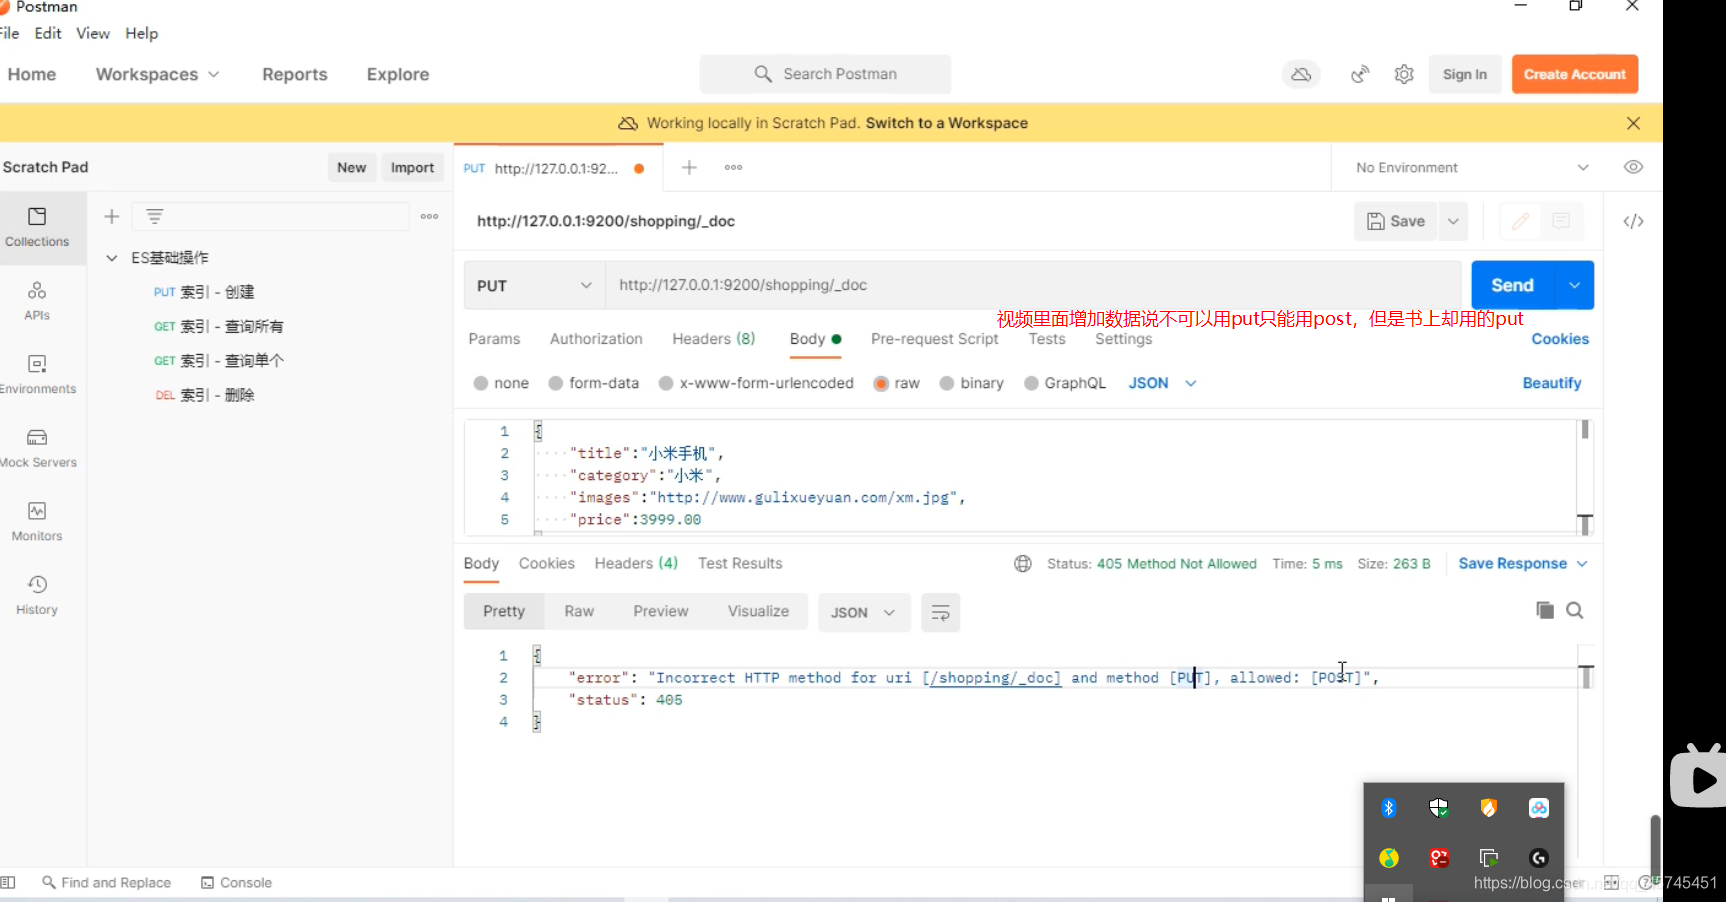Switch to the Params tab
The height and width of the screenshot is (902, 1726).
coord(494,339)
